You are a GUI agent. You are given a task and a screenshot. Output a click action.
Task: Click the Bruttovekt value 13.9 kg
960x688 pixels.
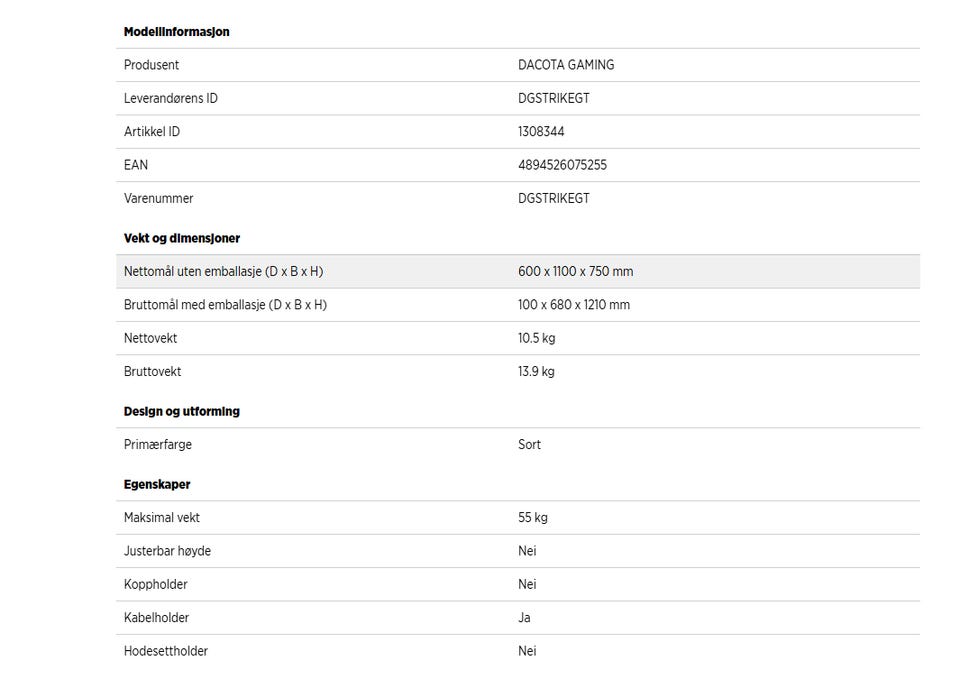(x=536, y=372)
